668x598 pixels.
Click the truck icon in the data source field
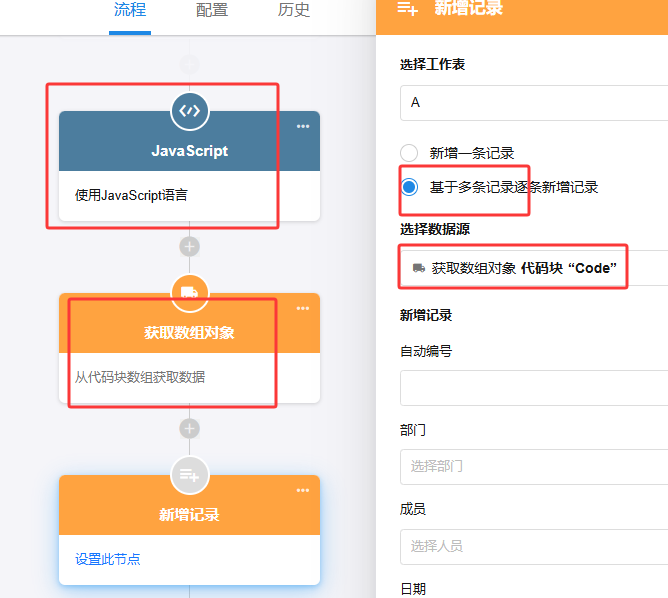coord(419,268)
